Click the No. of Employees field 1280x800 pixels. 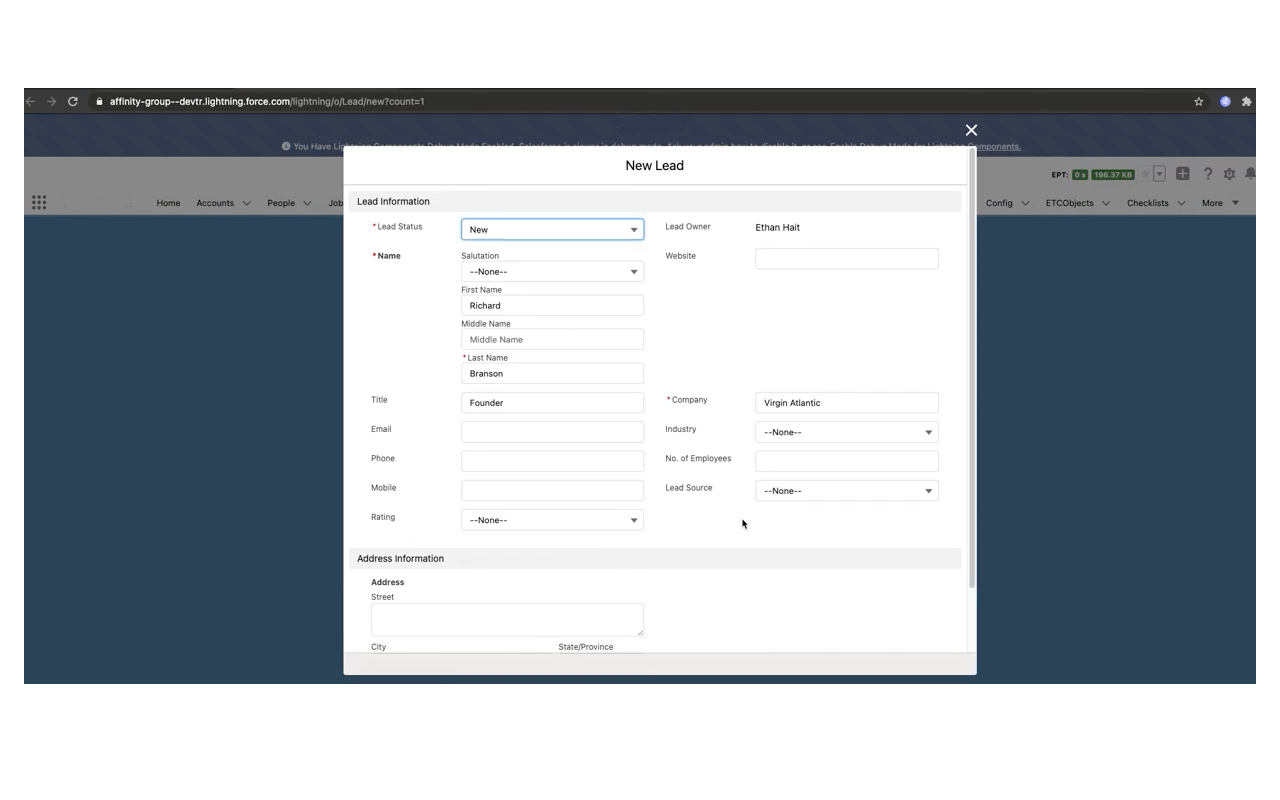click(x=846, y=461)
